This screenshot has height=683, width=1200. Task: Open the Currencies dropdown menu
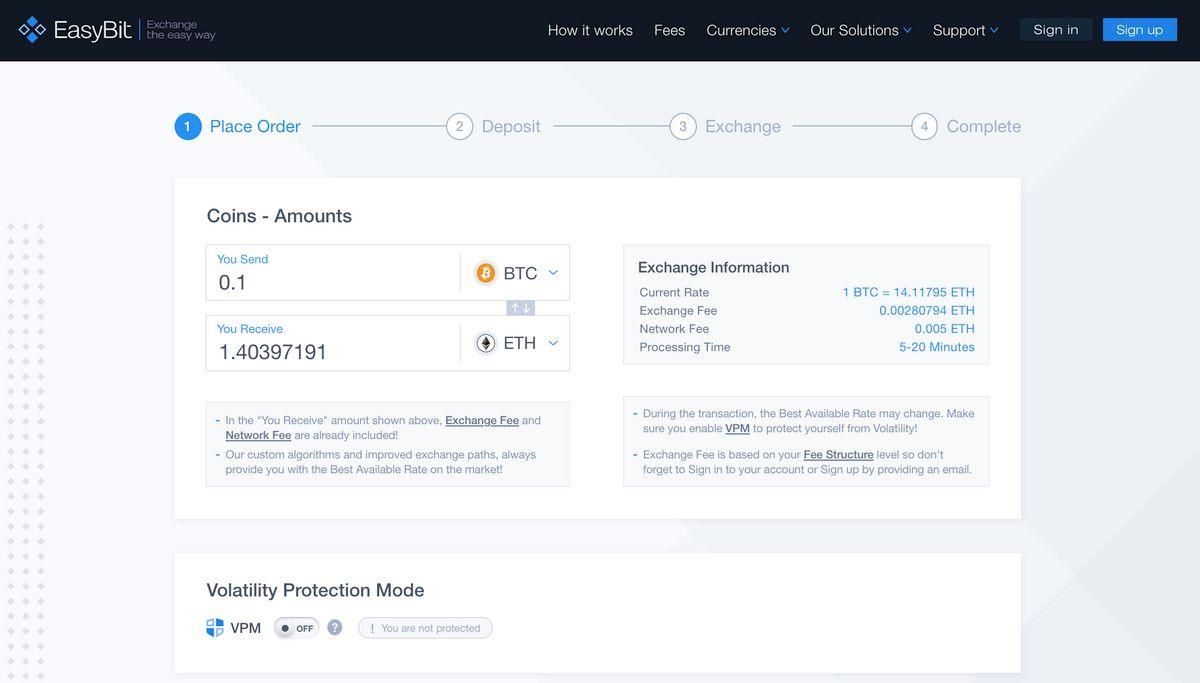point(748,30)
